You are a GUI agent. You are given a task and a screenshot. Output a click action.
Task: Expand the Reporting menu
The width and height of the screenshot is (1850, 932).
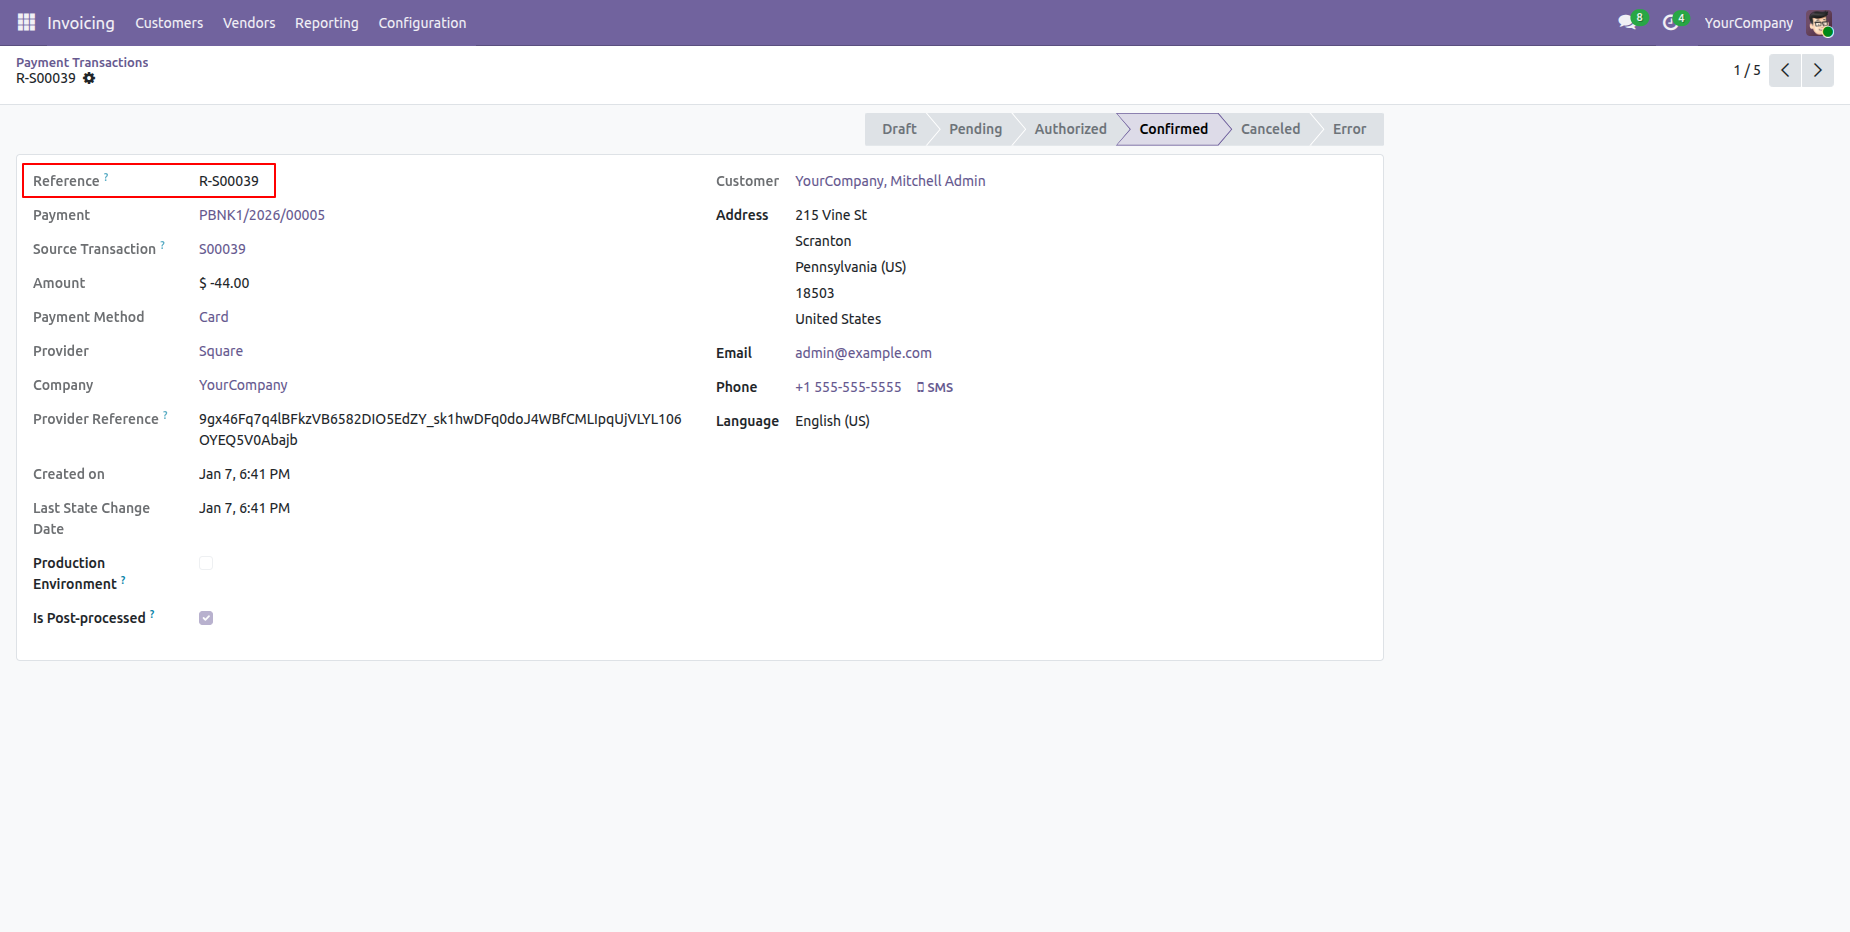click(x=326, y=23)
